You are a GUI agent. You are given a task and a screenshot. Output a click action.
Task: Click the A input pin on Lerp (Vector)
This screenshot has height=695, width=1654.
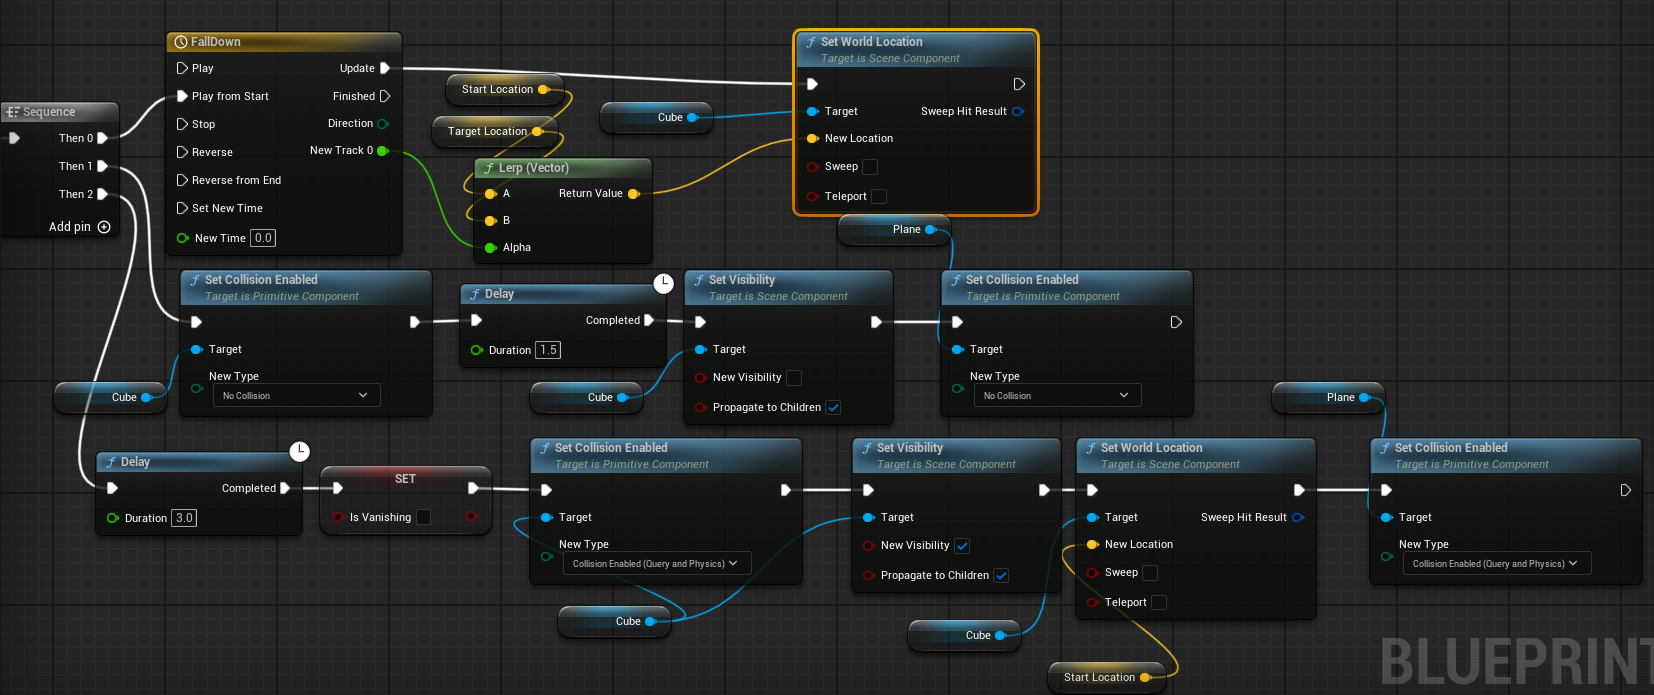tap(491, 194)
